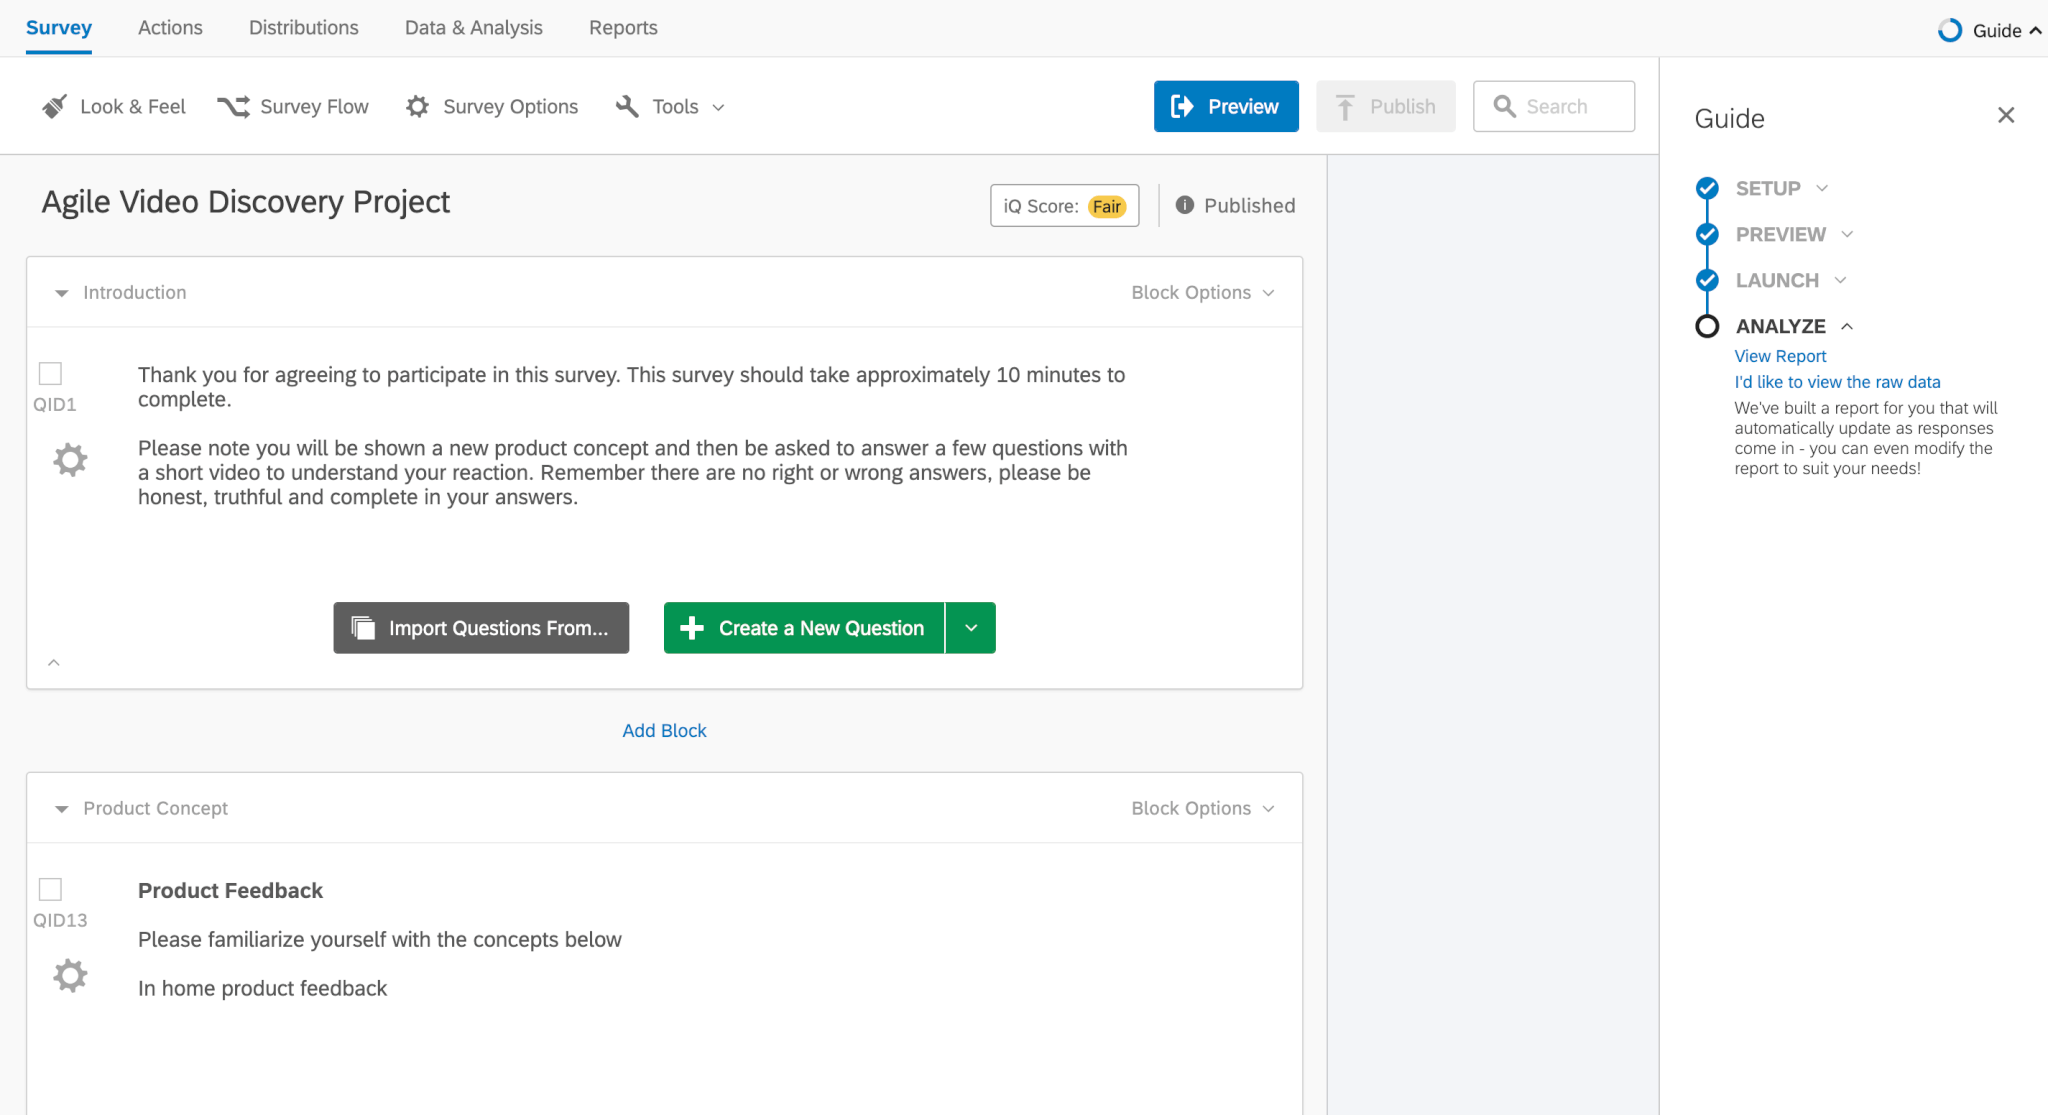The image size is (2048, 1115).
Task: Click the Add Block link
Action: click(x=664, y=731)
